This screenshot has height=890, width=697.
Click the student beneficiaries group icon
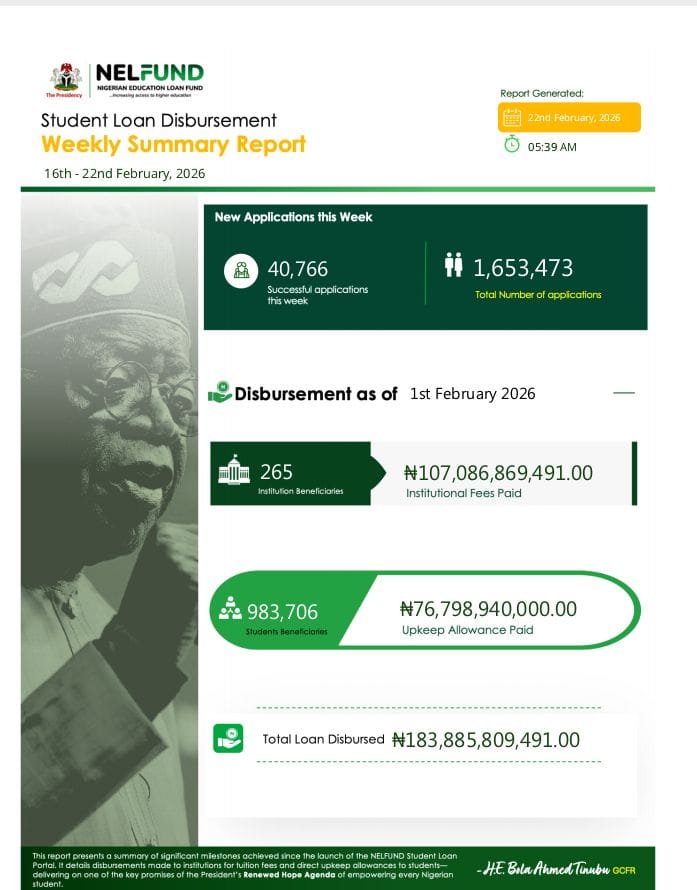click(x=231, y=608)
